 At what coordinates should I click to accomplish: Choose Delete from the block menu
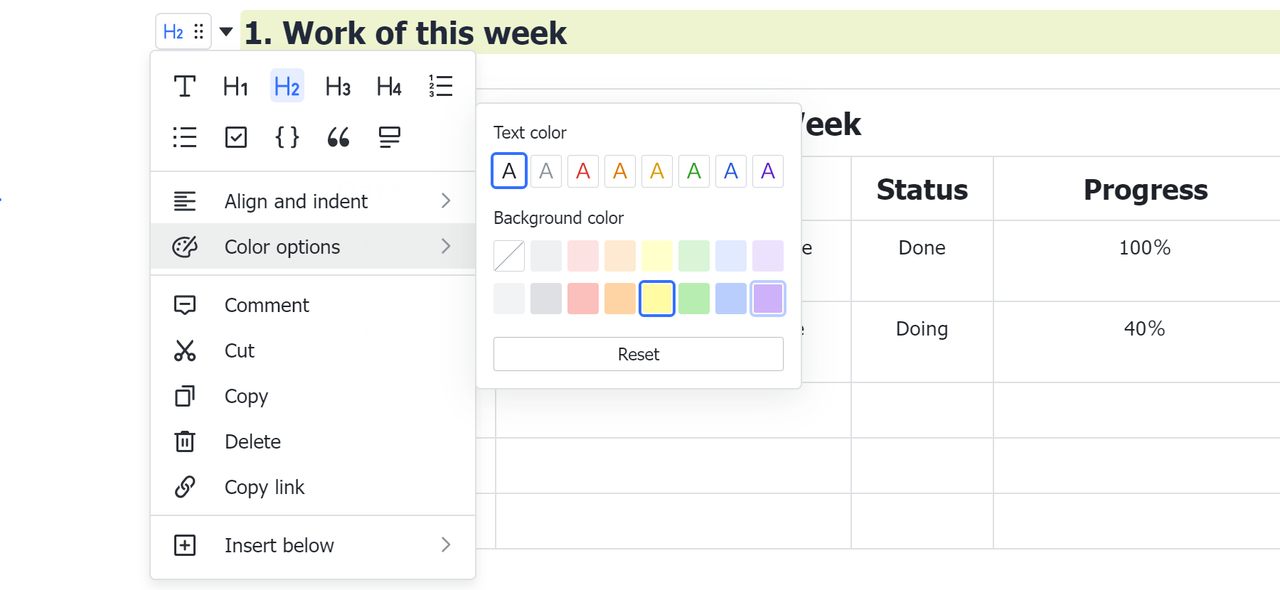252,442
